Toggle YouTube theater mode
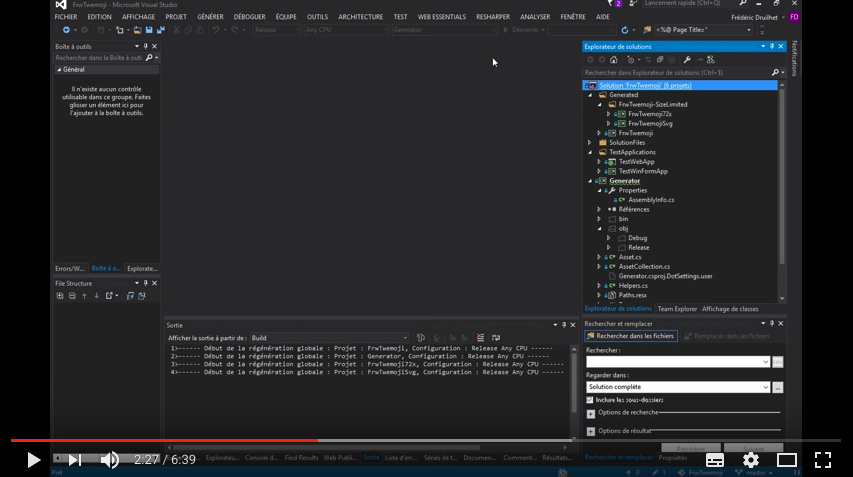Image resolution: width=853 pixels, height=477 pixels. pyautogui.click(x=787, y=460)
